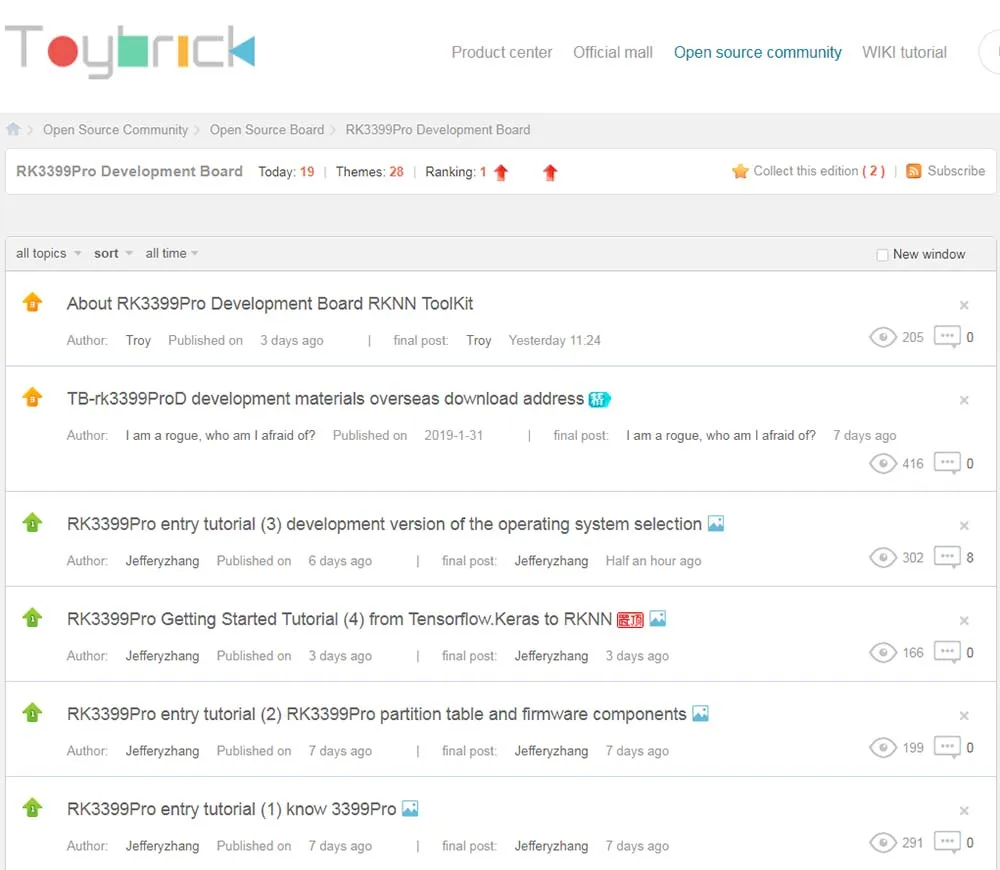This screenshot has height=870, width=1000.
Task: Click the views eye icon showing 416
Action: (883, 463)
